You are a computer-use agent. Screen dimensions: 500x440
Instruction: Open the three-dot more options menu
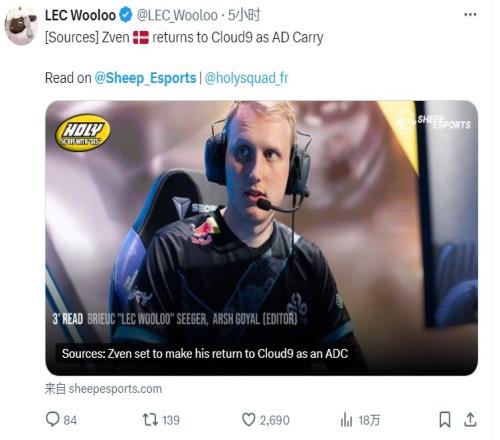pyautogui.click(x=470, y=15)
